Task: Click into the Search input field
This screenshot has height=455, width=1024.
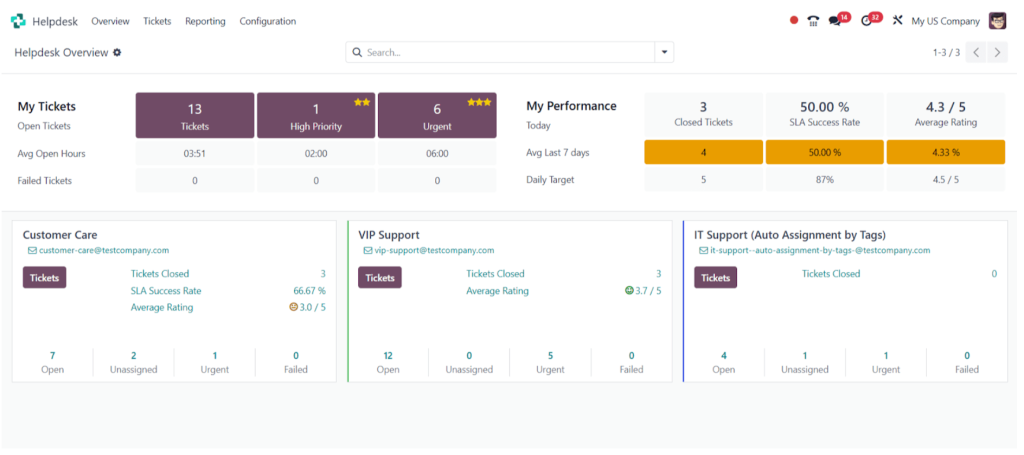Action: click(508, 53)
